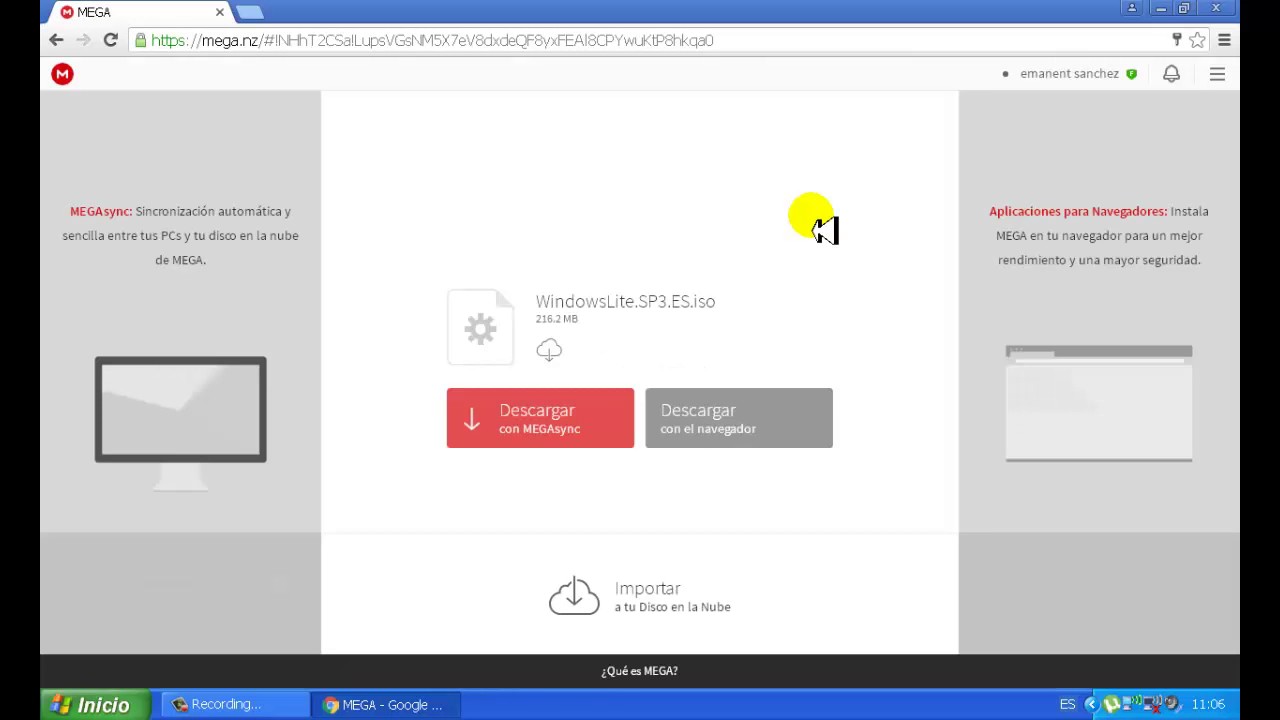Open the emanent sanchez account name
The height and width of the screenshot is (720, 1280).
click(1069, 74)
